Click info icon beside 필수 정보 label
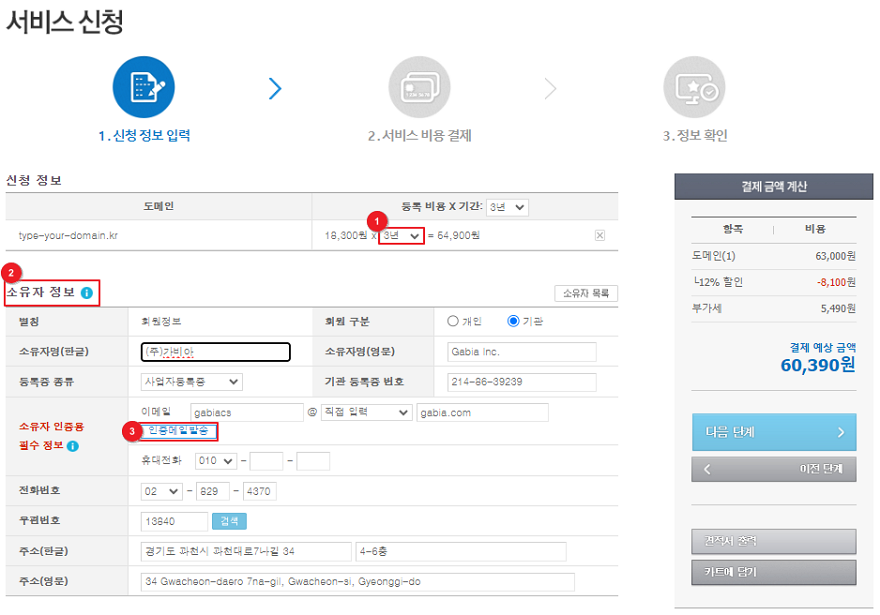Image resolution: width=880 pixels, height=615 pixels. point(73,446)
